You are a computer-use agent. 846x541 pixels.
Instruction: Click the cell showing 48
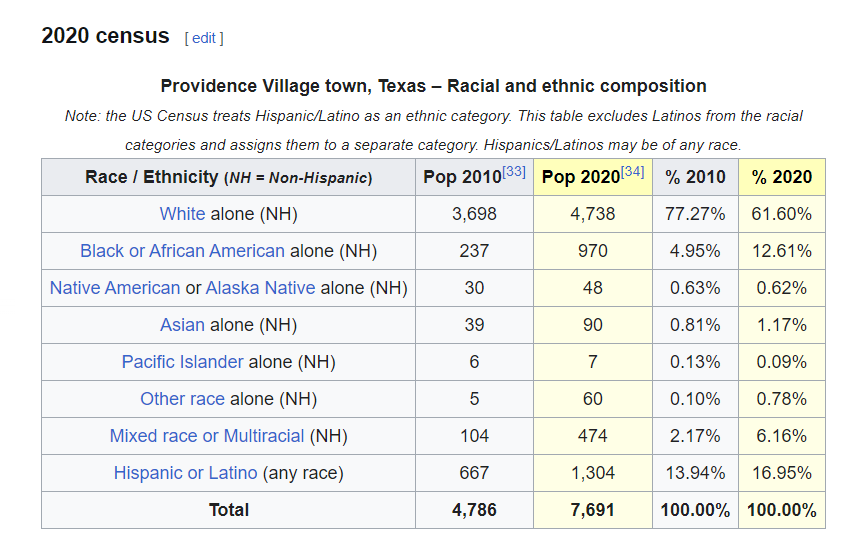point(592,287)
